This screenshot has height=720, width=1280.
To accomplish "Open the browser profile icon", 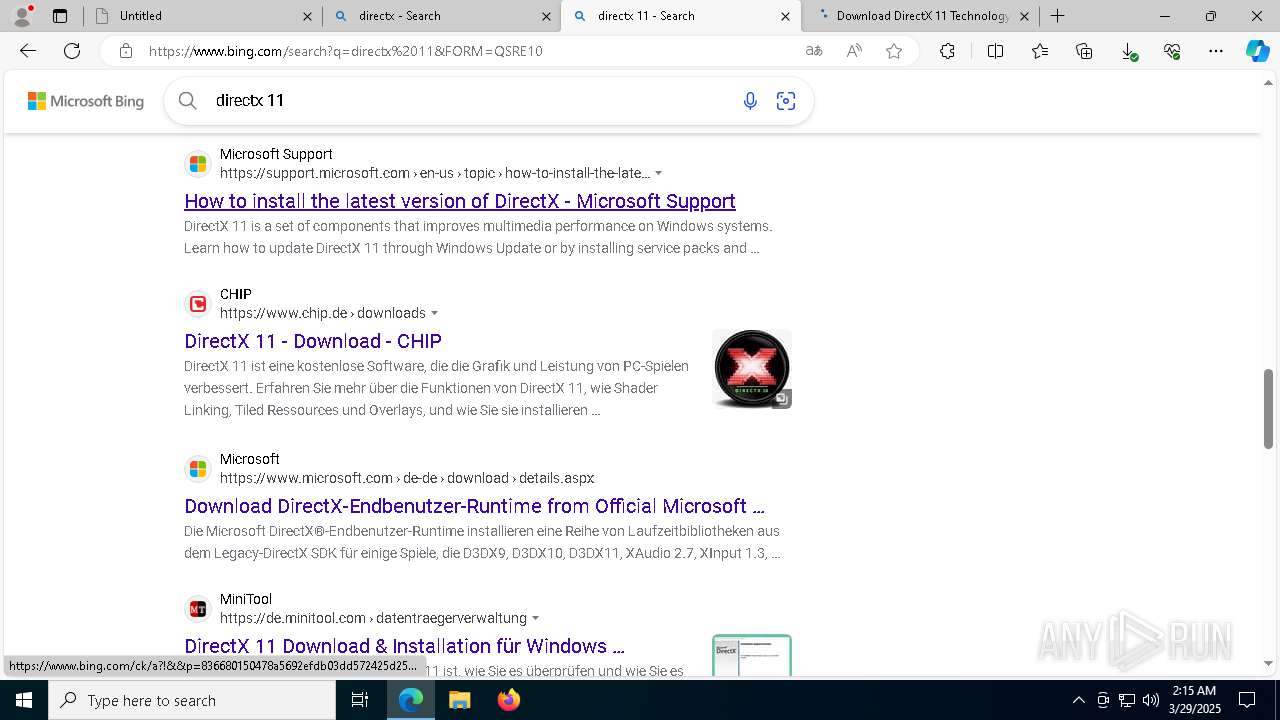I will (22, 16).
